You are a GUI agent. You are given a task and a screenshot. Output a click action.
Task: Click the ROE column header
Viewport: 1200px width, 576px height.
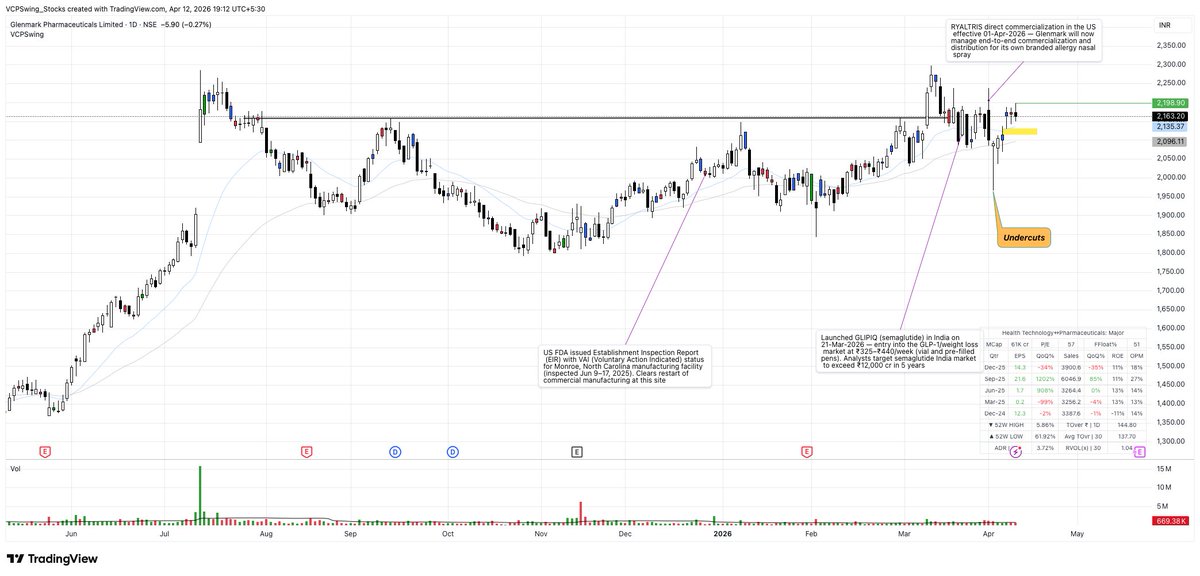1118,356
